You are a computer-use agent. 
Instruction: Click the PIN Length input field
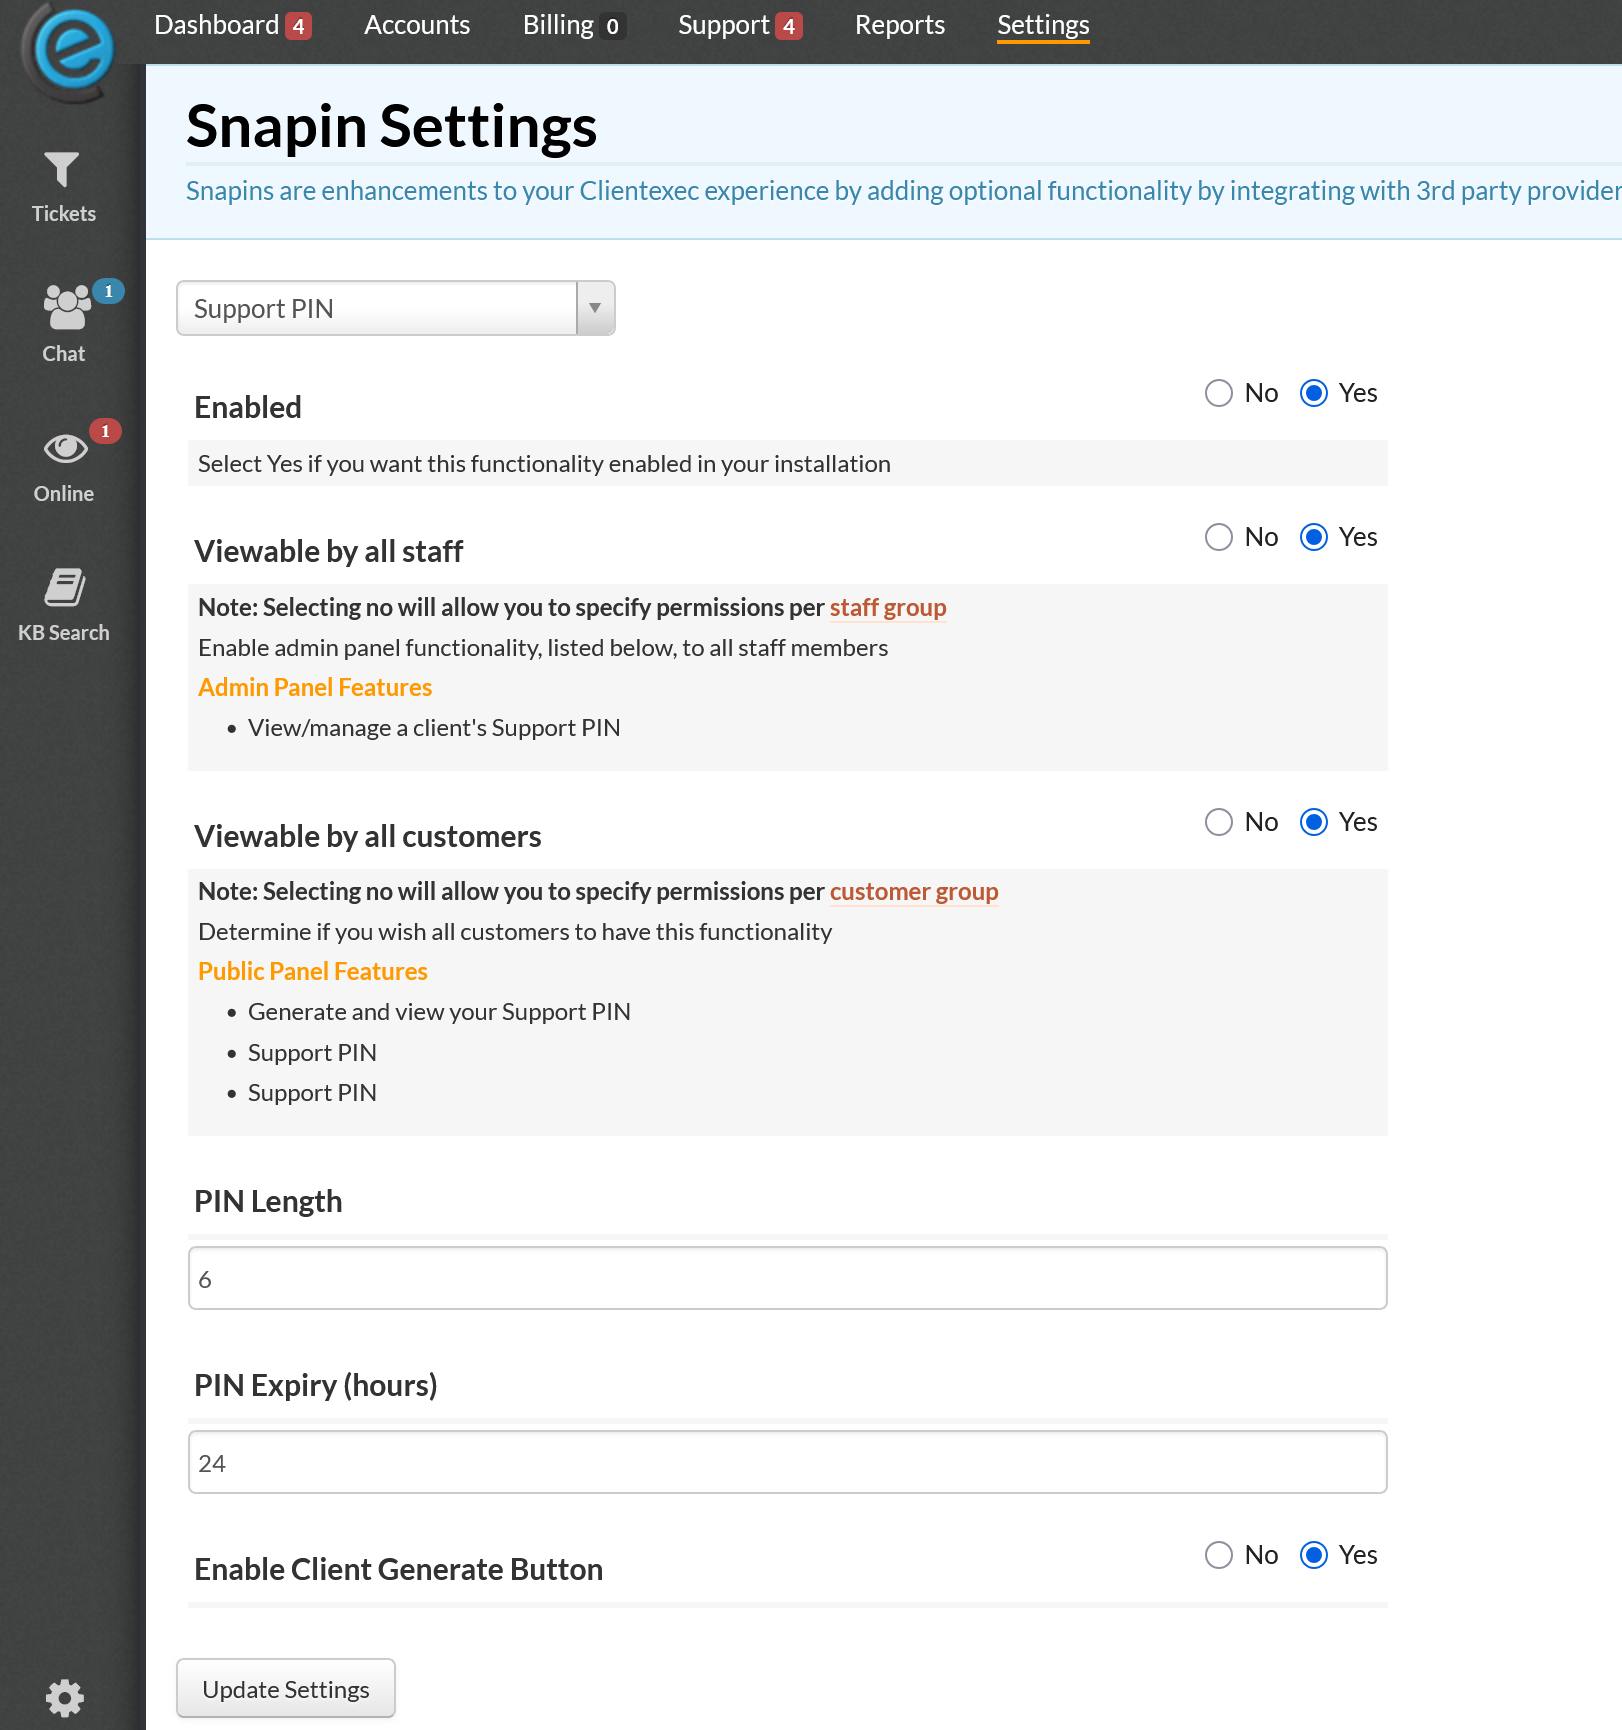point(788,1278)
